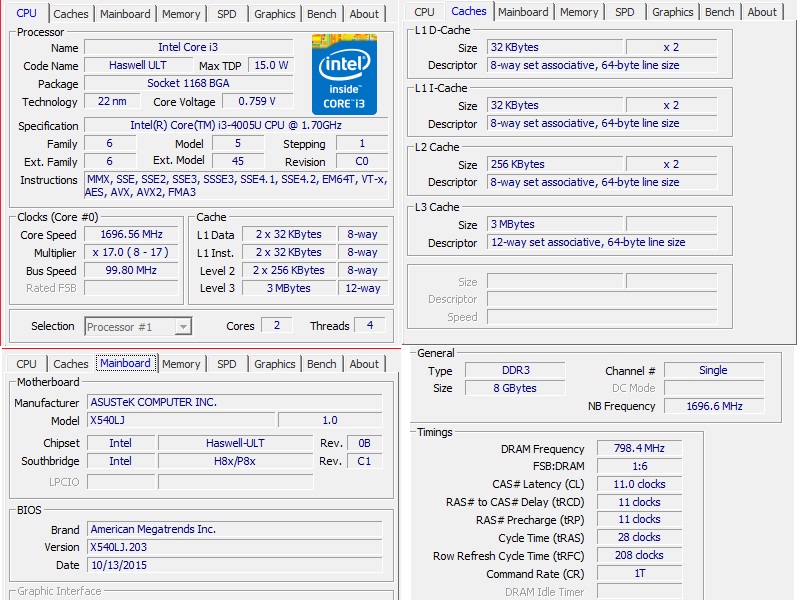Viewport: 800px width, 600px height.
Task: Click the motherboard Model value 'X540LJ'
Action: [x=181, y=420]
